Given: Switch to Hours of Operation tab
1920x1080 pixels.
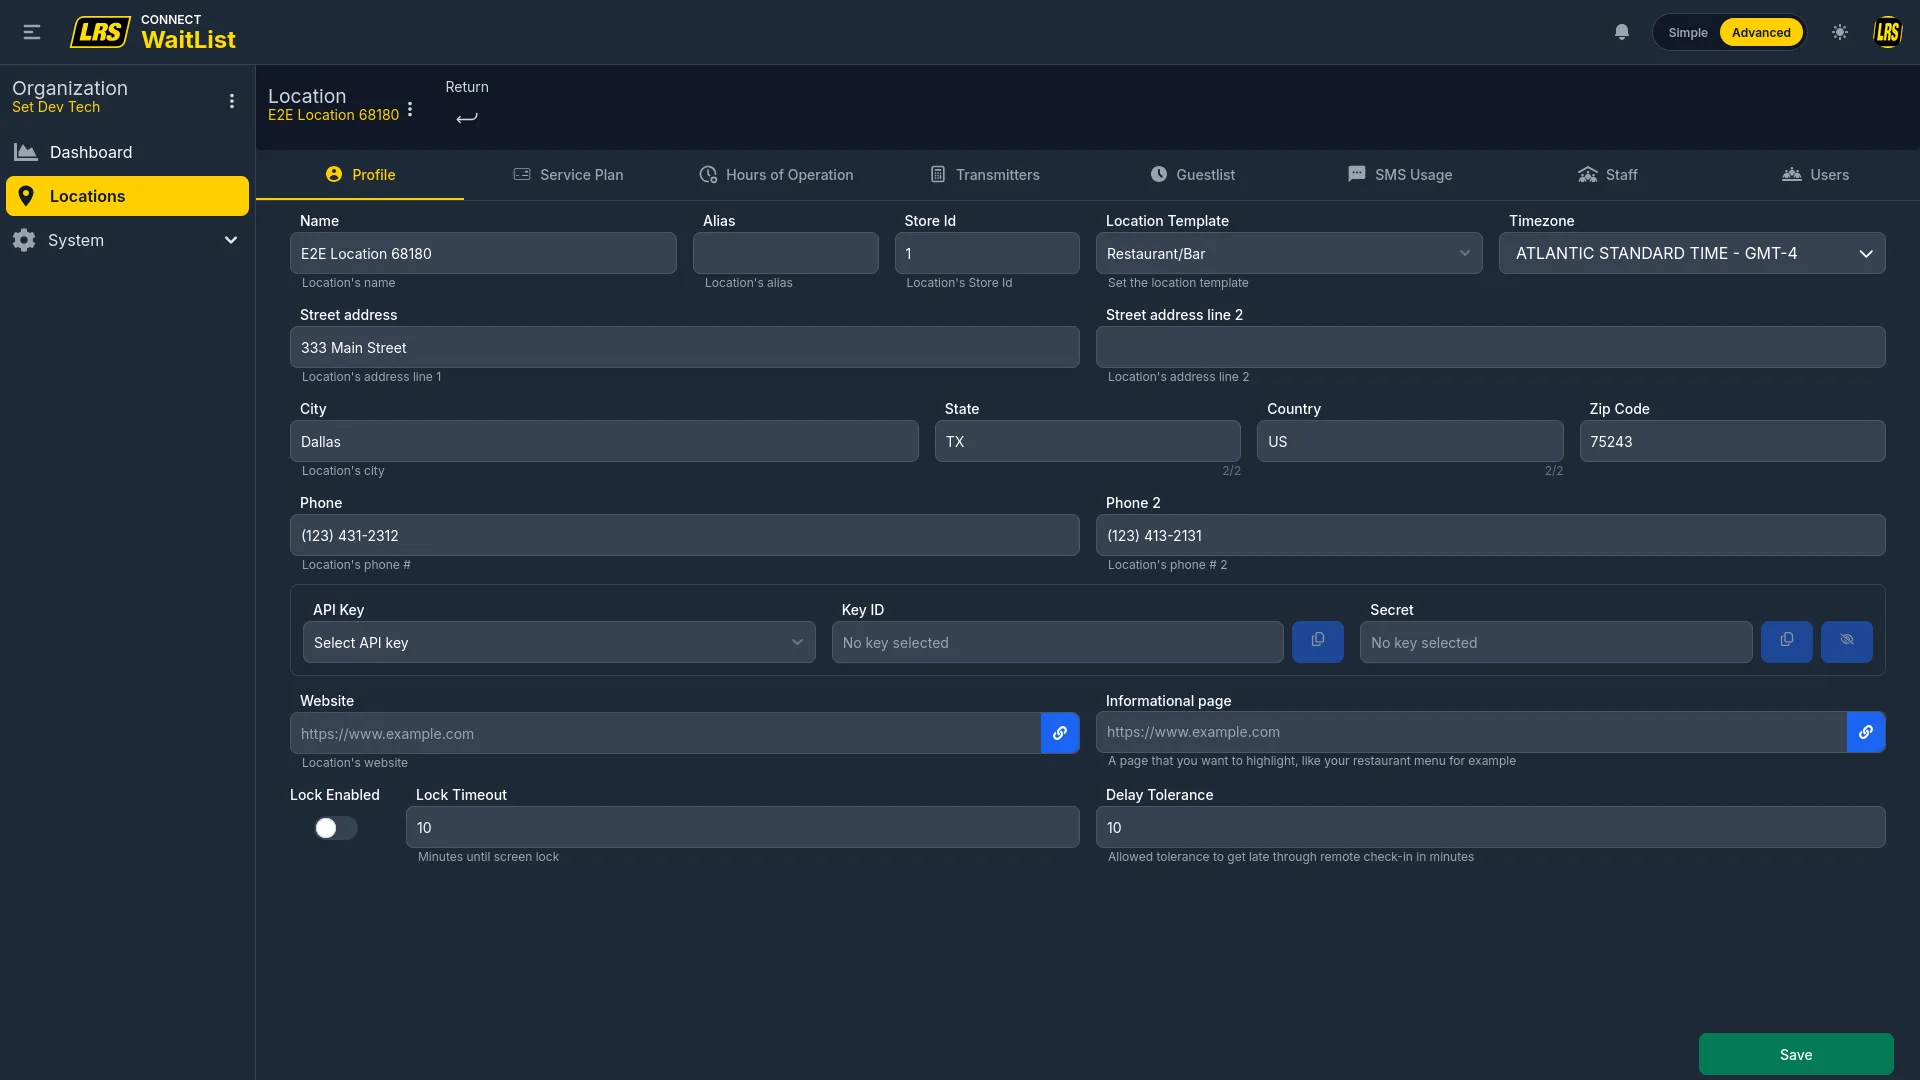Looking at the screenshot, I should (776, 174).
